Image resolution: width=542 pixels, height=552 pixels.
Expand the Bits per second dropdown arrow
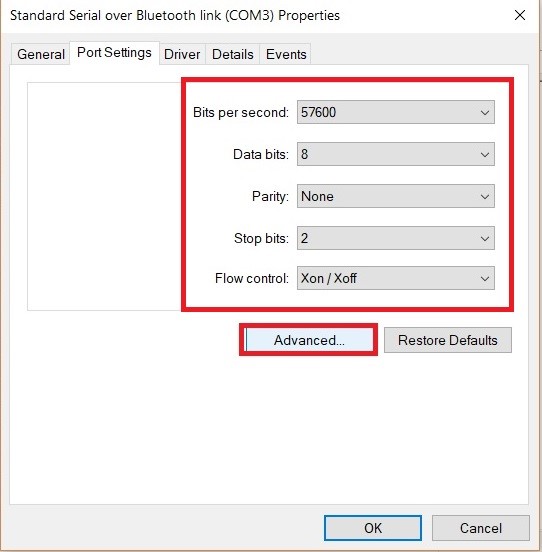[485, 113]
